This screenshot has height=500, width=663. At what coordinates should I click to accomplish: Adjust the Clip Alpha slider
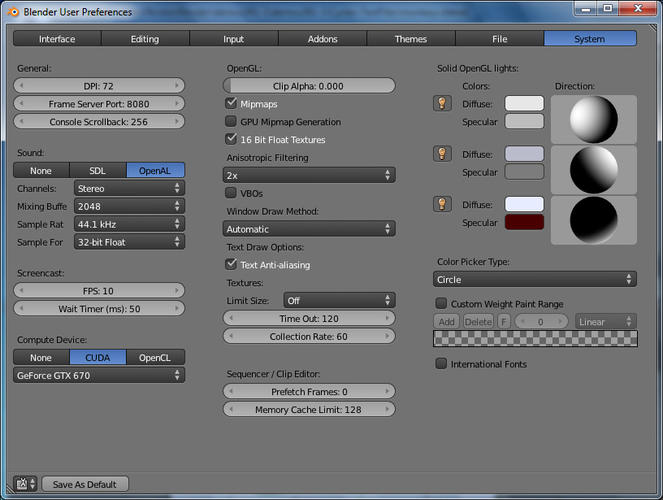(309, 86)
